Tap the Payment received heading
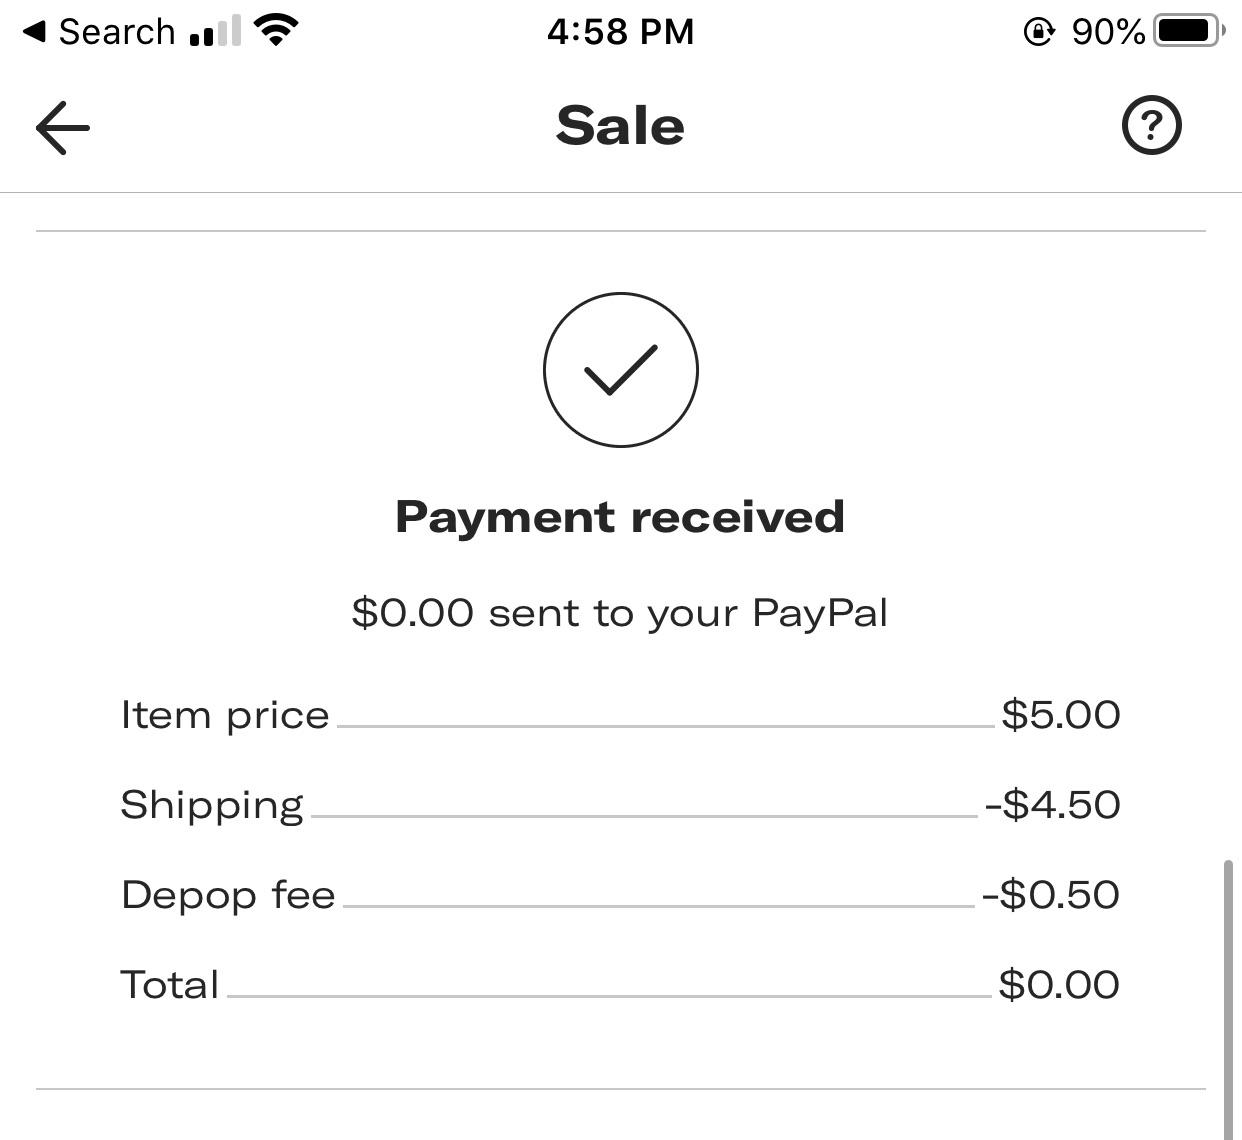1242x1140 pixels. click(620, 517)
